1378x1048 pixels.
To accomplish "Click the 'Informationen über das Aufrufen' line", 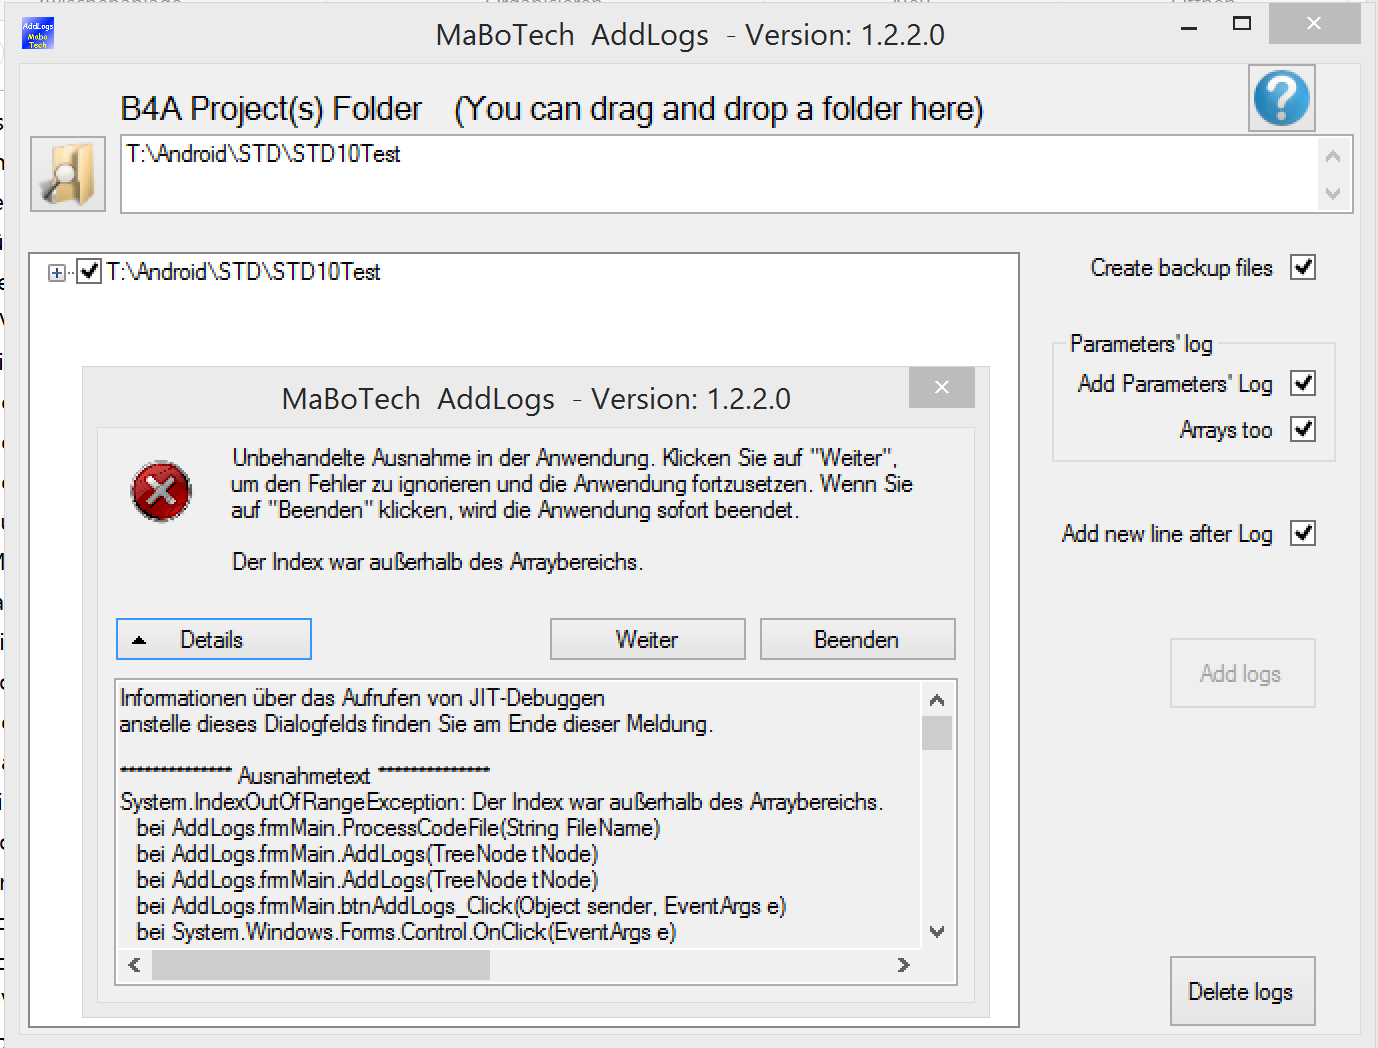I will (362, 698).
